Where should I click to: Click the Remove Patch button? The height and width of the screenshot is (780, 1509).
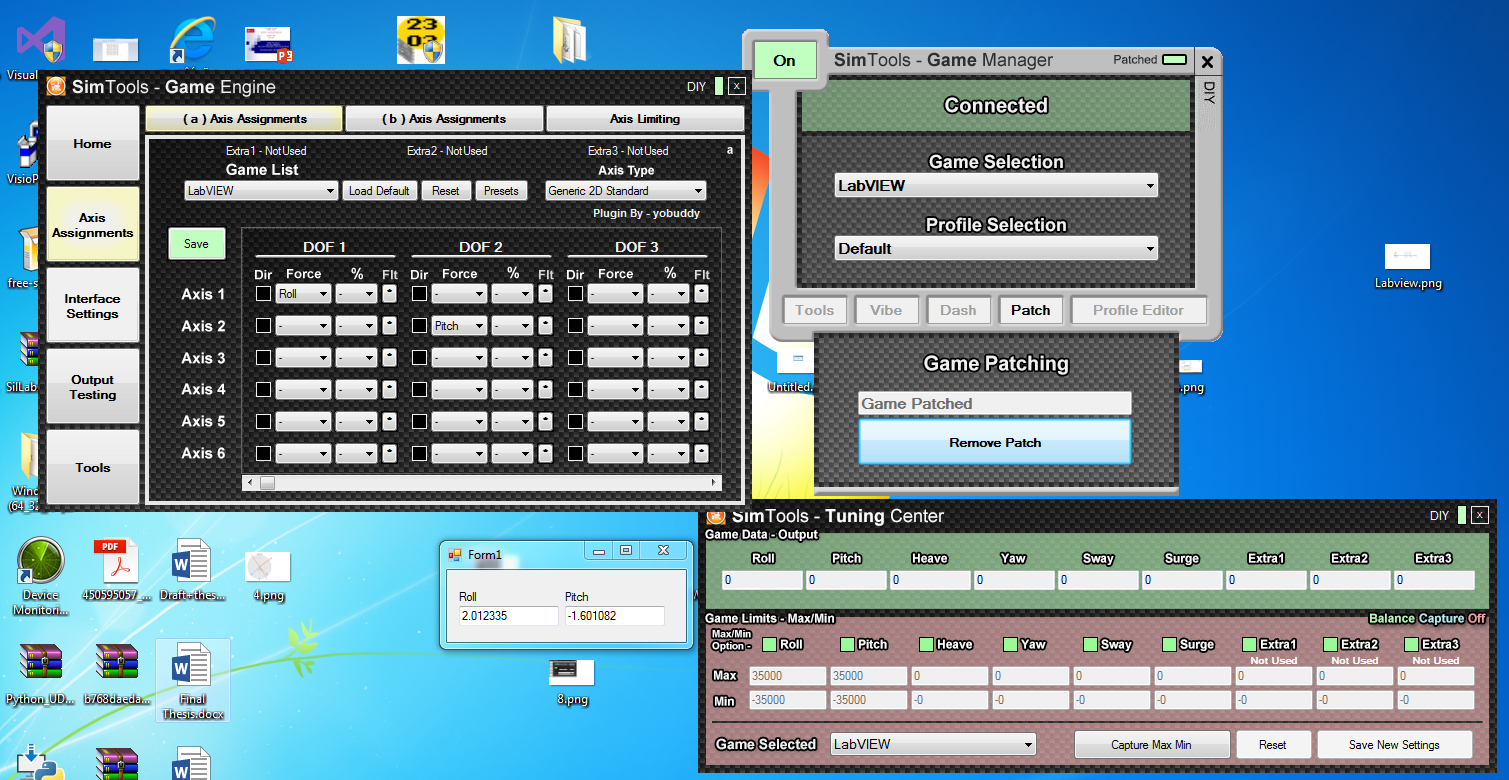(994, 442)
